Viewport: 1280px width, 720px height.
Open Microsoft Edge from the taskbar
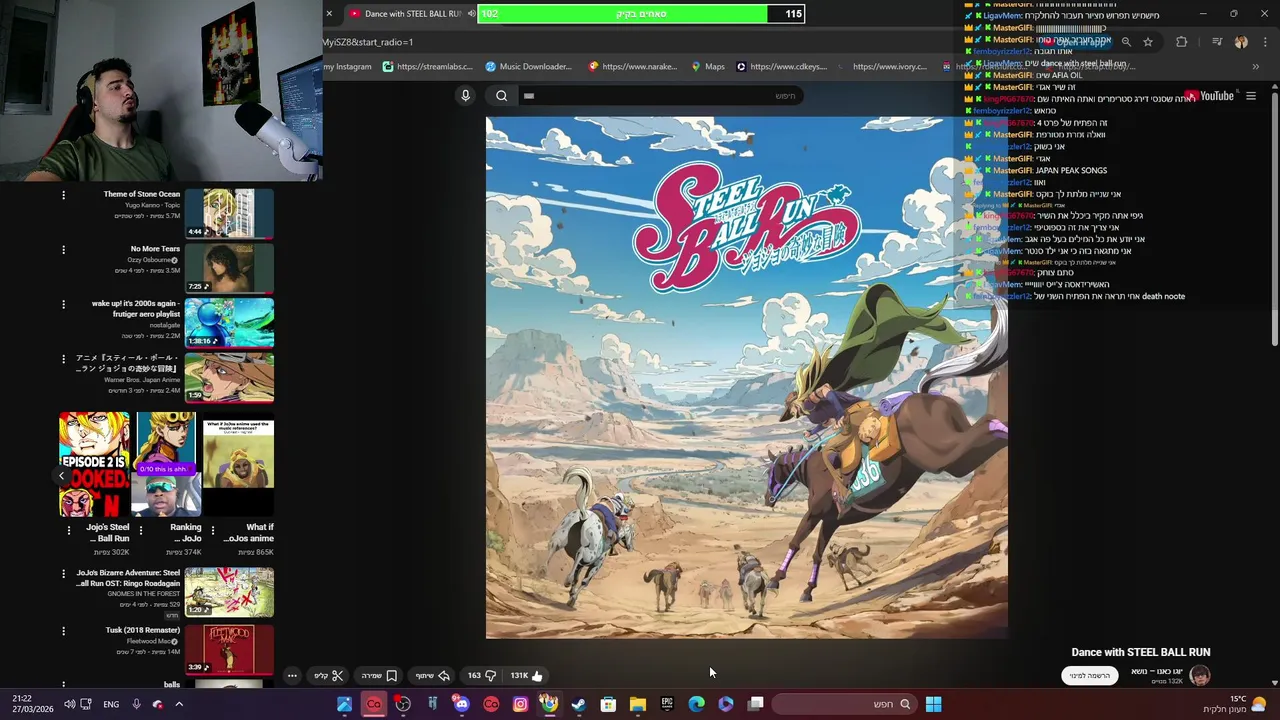pyautogui.click(x=696, y=704)
